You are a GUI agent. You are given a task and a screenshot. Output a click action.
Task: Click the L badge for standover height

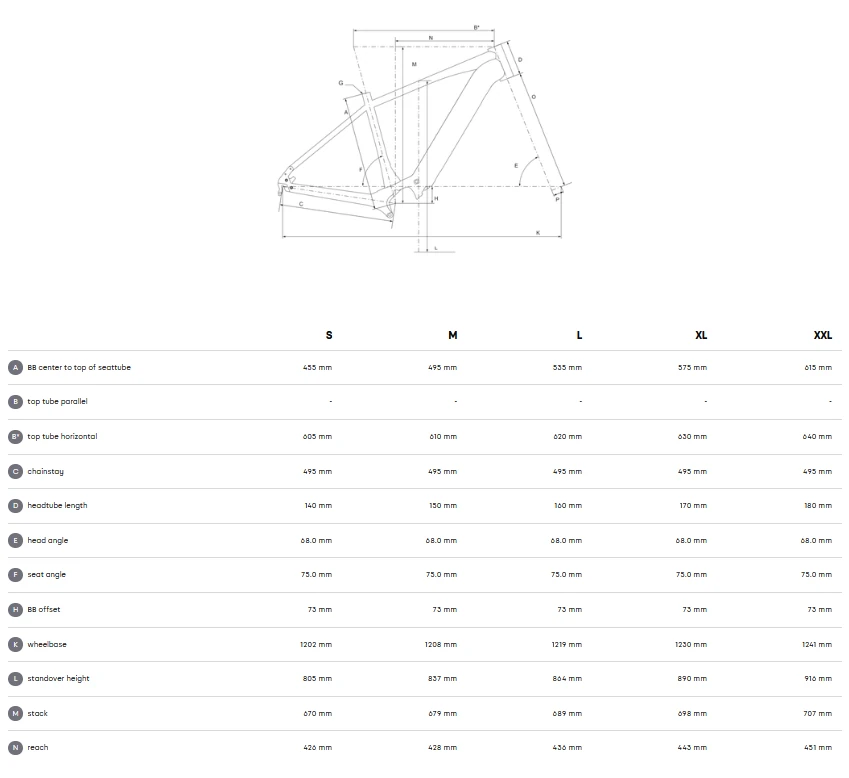click(x=15, y=678)
